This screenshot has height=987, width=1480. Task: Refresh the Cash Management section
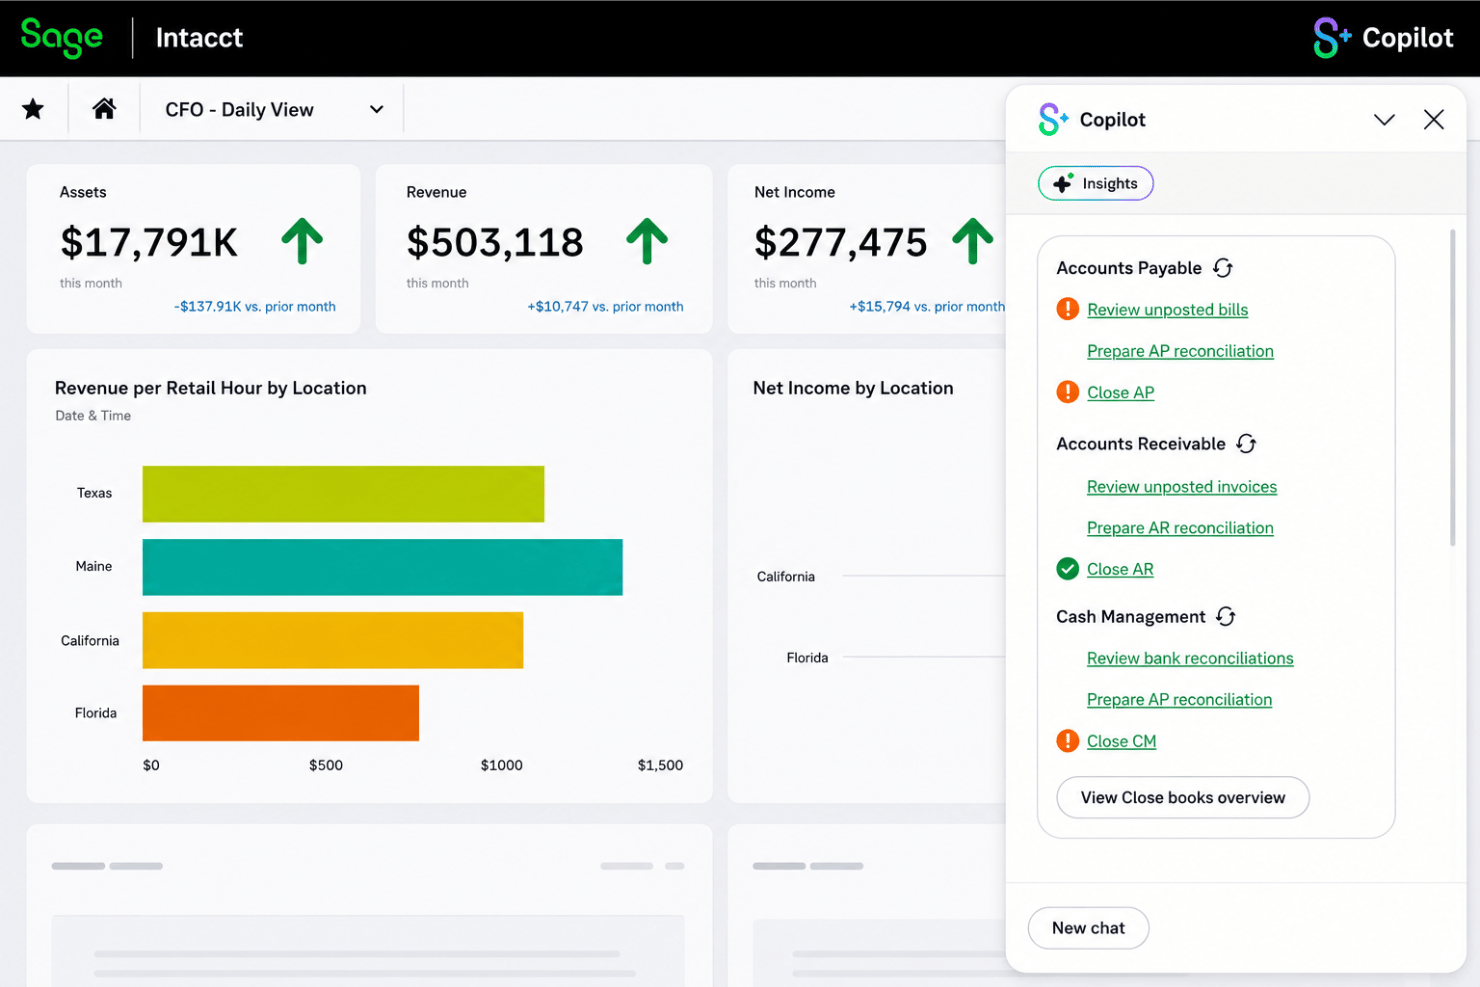[x=1226, y=616]
